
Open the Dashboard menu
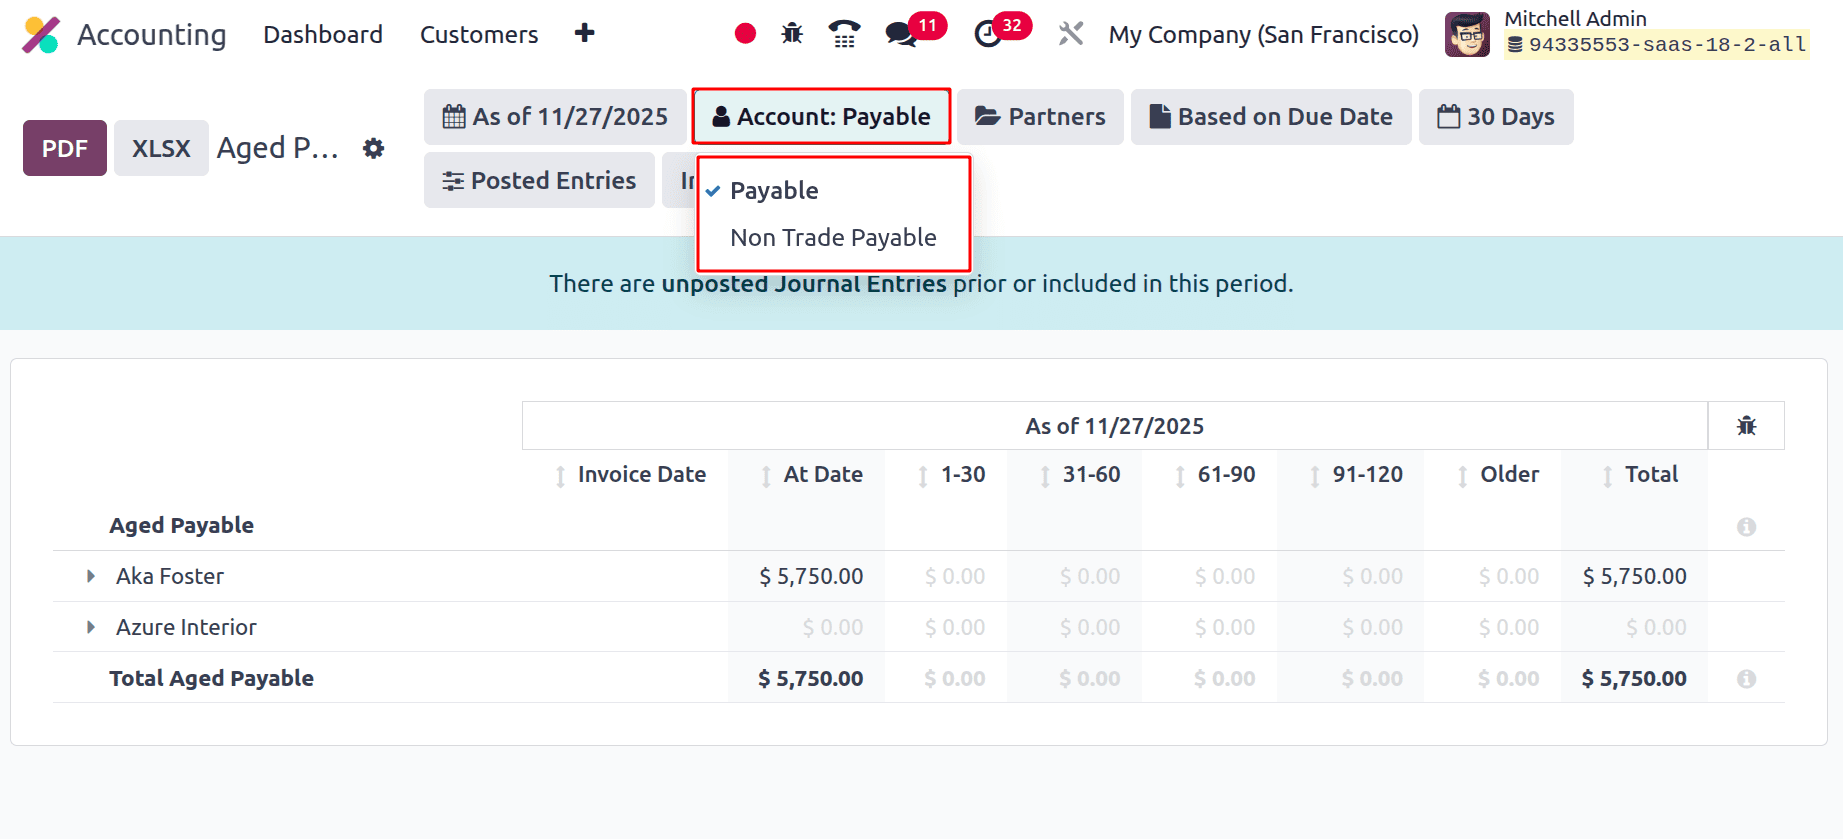point(323,35)
